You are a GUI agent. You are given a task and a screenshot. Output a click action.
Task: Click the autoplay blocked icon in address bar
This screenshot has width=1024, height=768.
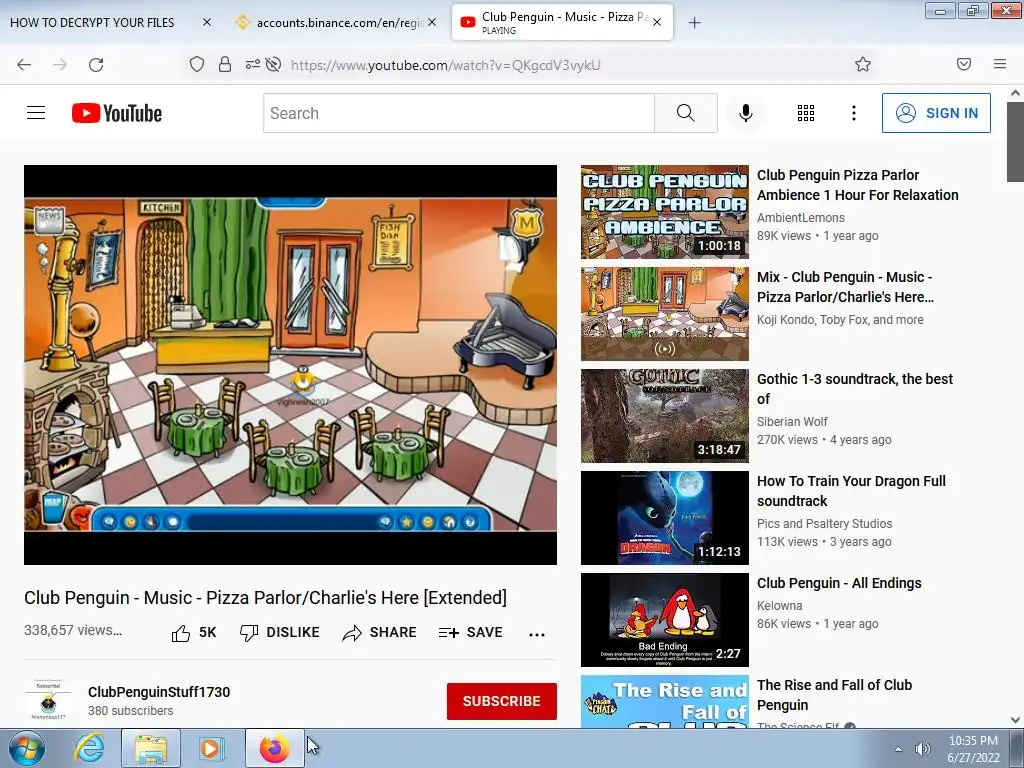pos(274,64)
